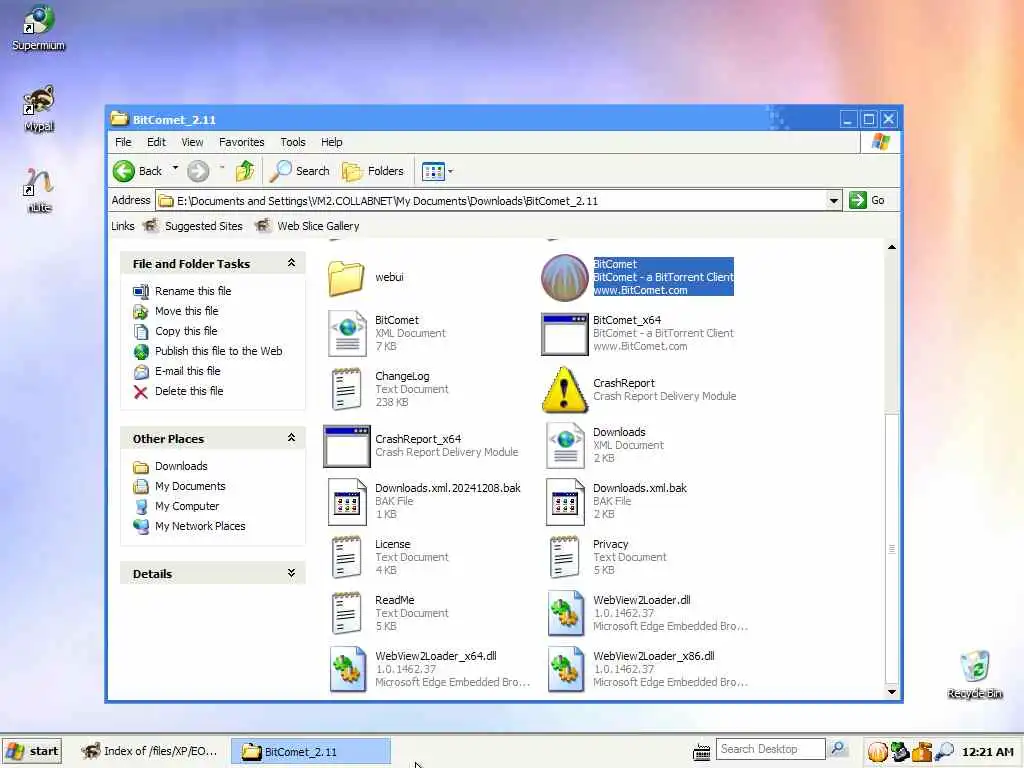This screenshot has width=1024, height=768.
Task: Click Copy this file
Action: click(x=175, y=331)
